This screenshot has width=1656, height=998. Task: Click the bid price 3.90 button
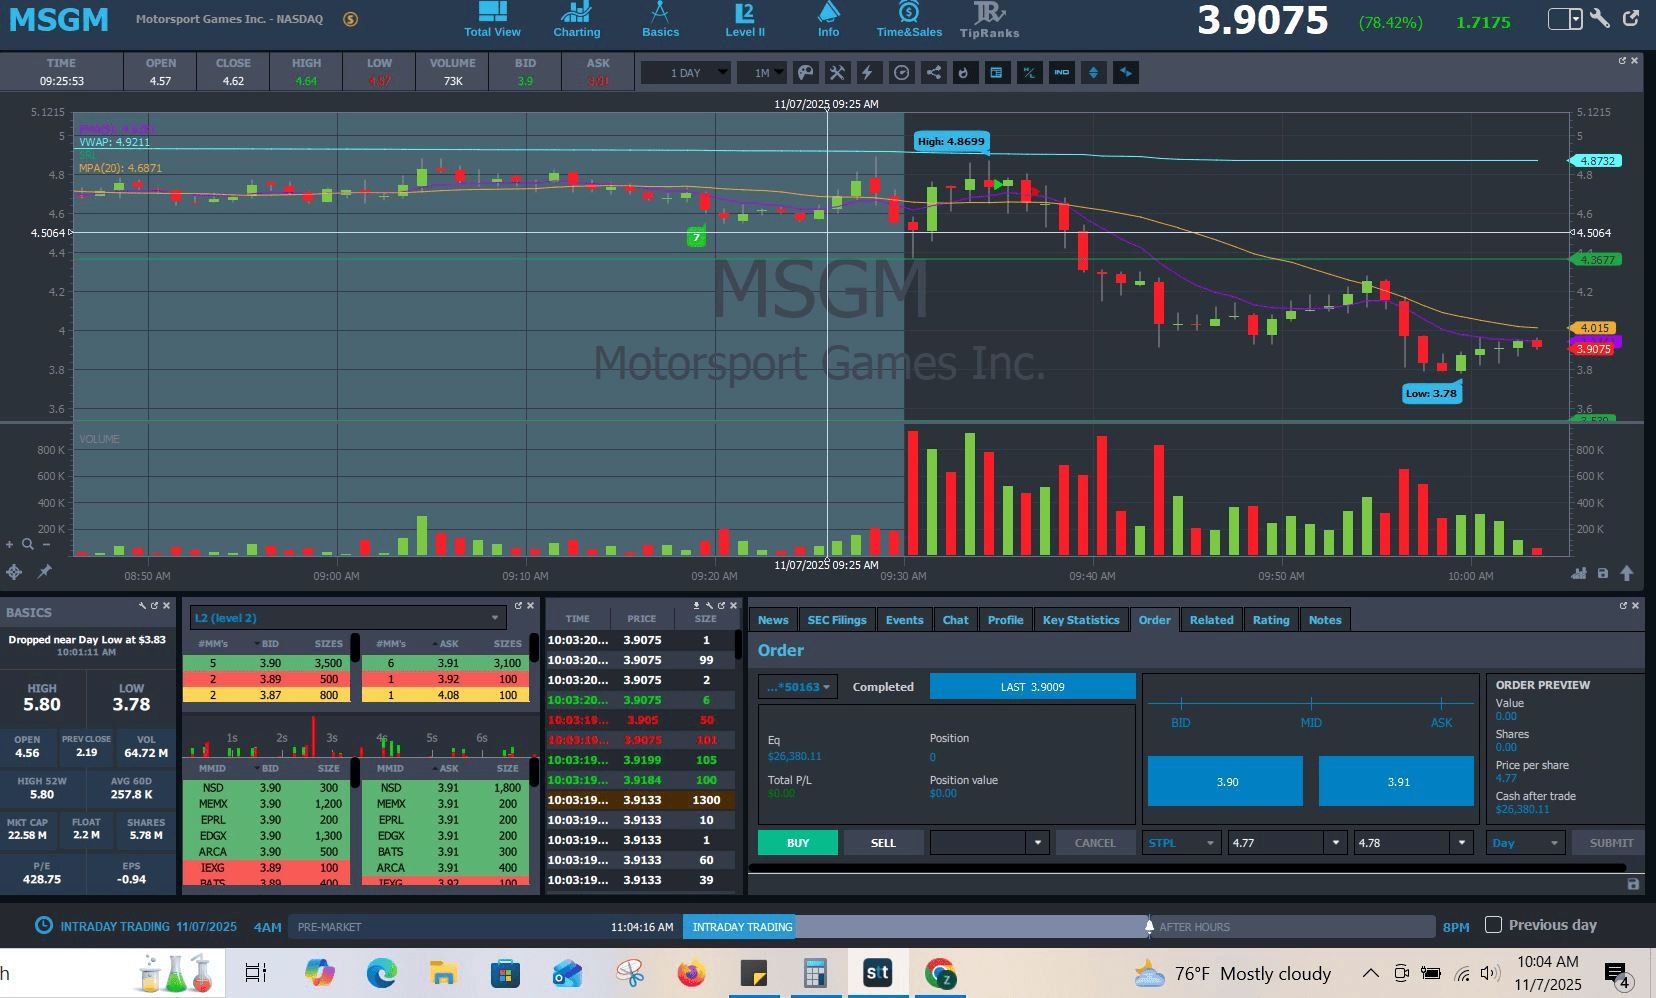click(x=1226, y=781)
